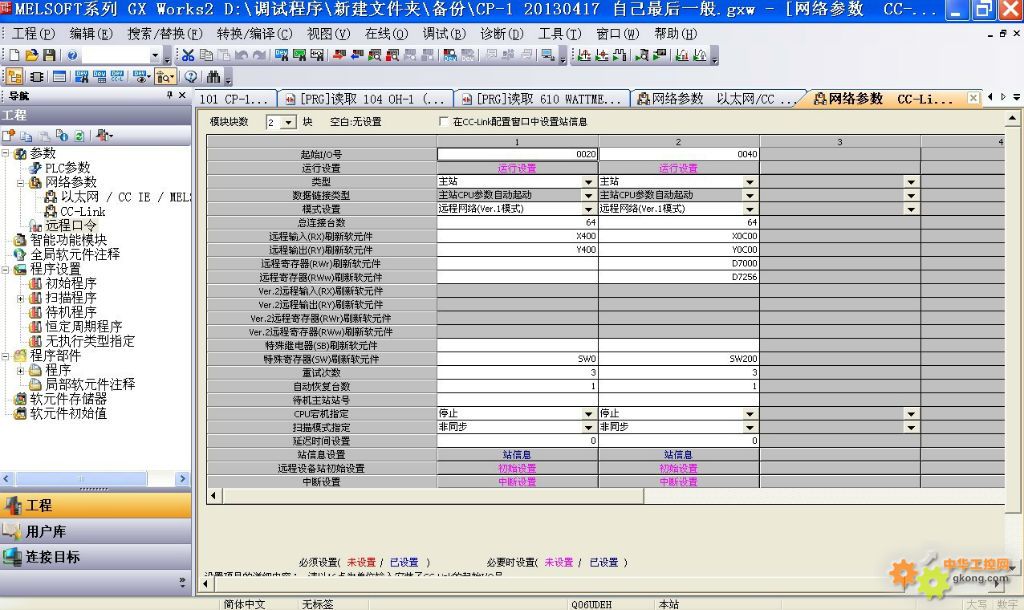1024x610 pixels.
Task: Switch to [PRG]读取 610 WATTME tab
Action: pyautogui.click(x=542, y=99)
